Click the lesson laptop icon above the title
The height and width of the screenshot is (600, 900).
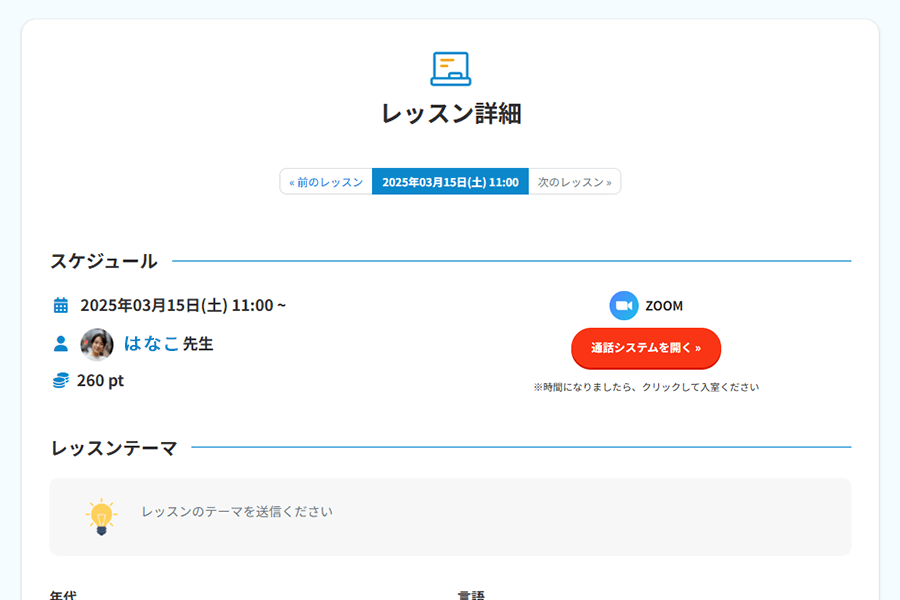pyautogui.click(x=451, y=69)
